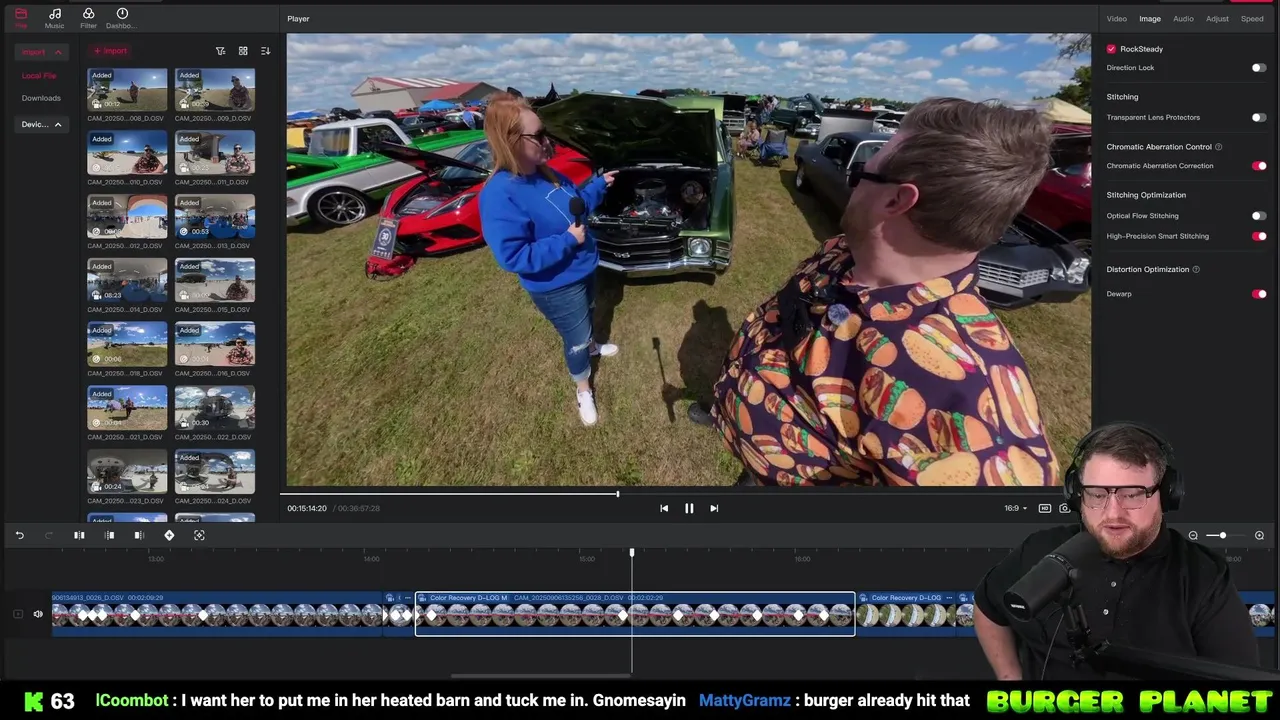Adjust the timeline zoom slider handle
The width and height of the screenshot is (1280, 720).
click(1223, 536)
